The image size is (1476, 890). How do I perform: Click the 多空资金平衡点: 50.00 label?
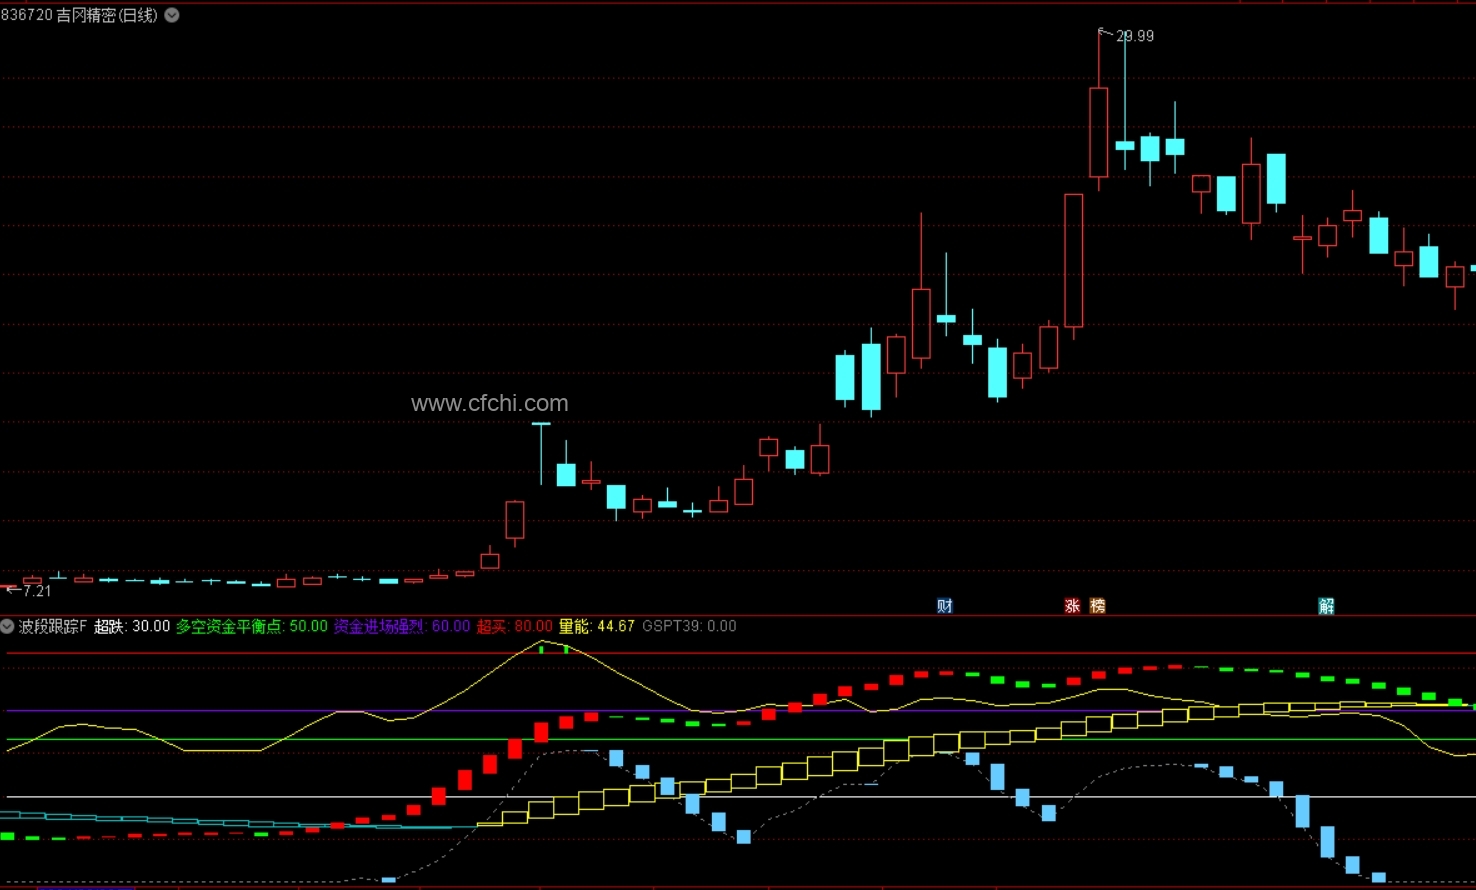[x=252, y=626]
